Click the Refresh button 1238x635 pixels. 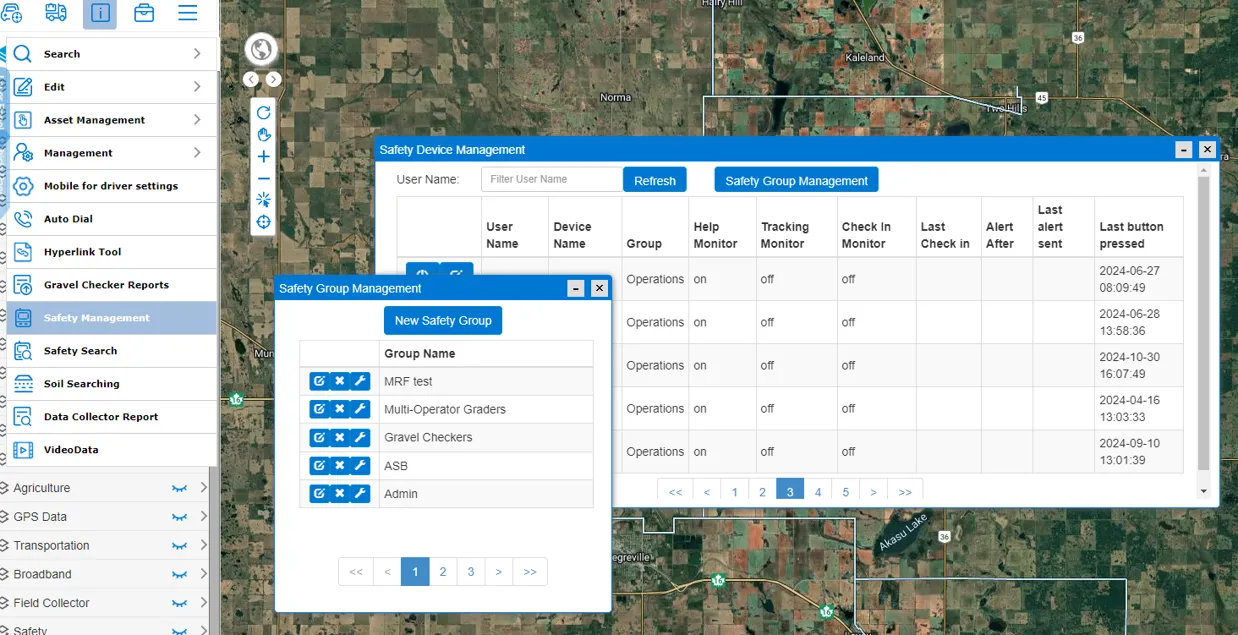655,180
